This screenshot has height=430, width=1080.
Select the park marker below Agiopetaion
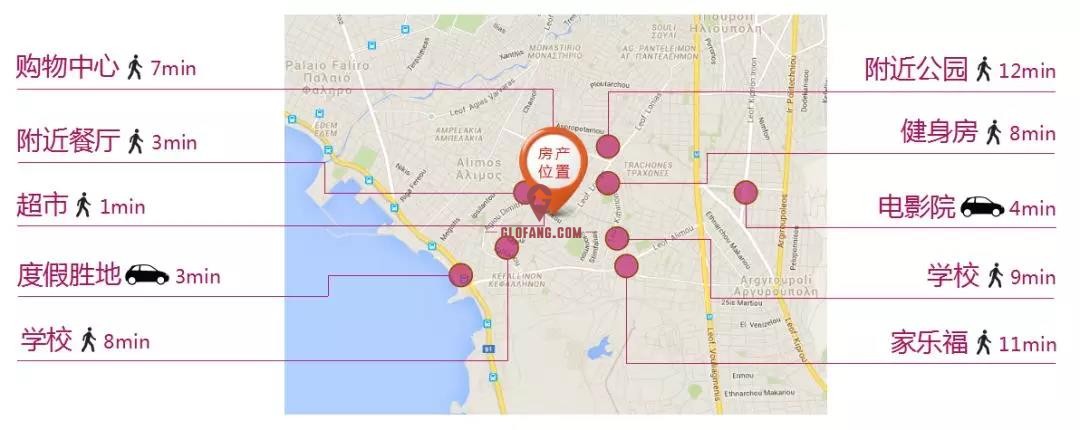pos(608,146)
